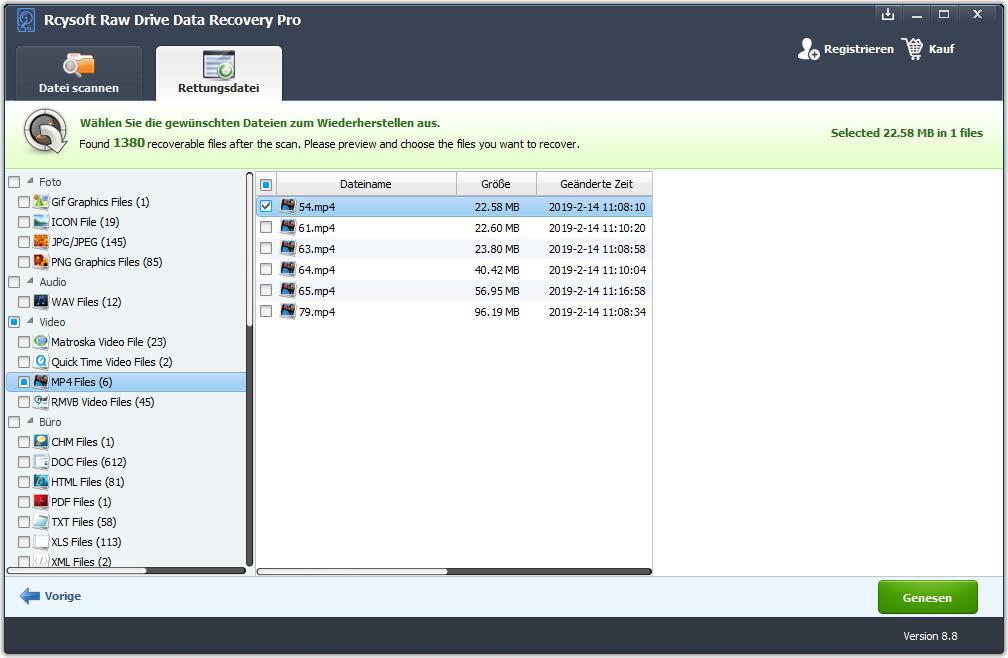Image resolution: width=1008 pixels, height=658 pixels.
Task: Click the HTML Files icon
Action: (41, 481)
